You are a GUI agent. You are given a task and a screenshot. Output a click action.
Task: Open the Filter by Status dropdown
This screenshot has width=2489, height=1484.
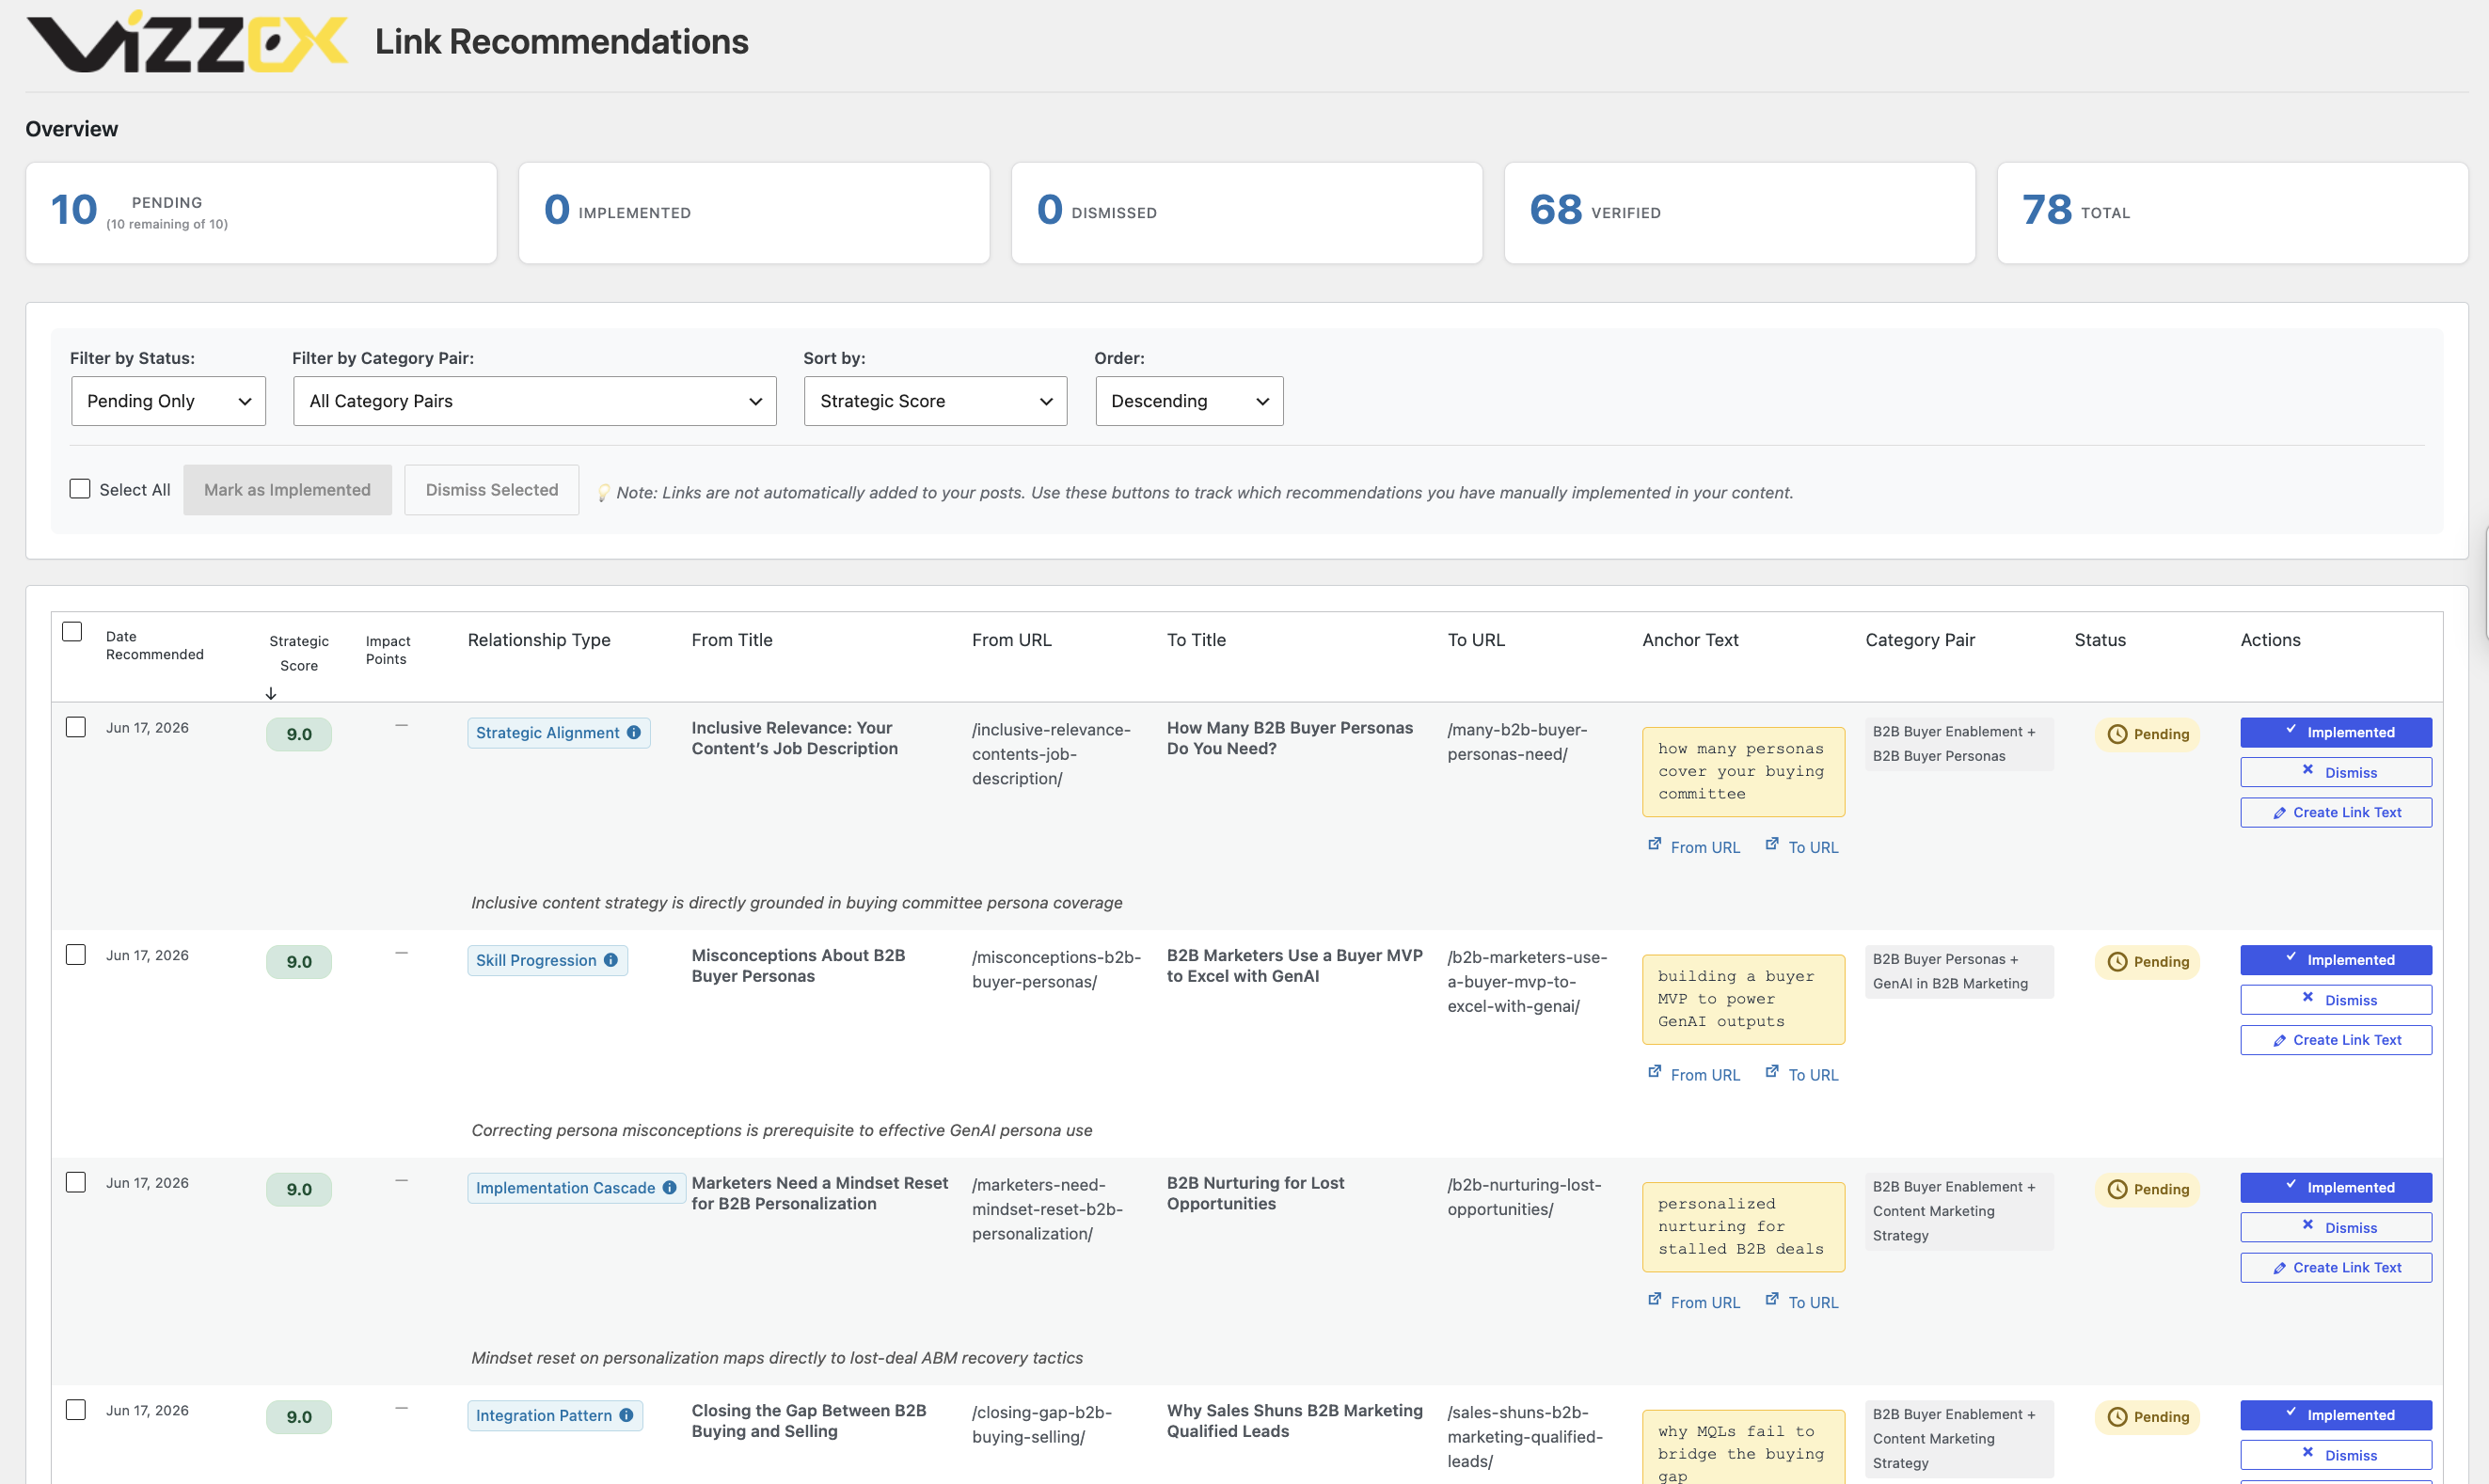168,401
